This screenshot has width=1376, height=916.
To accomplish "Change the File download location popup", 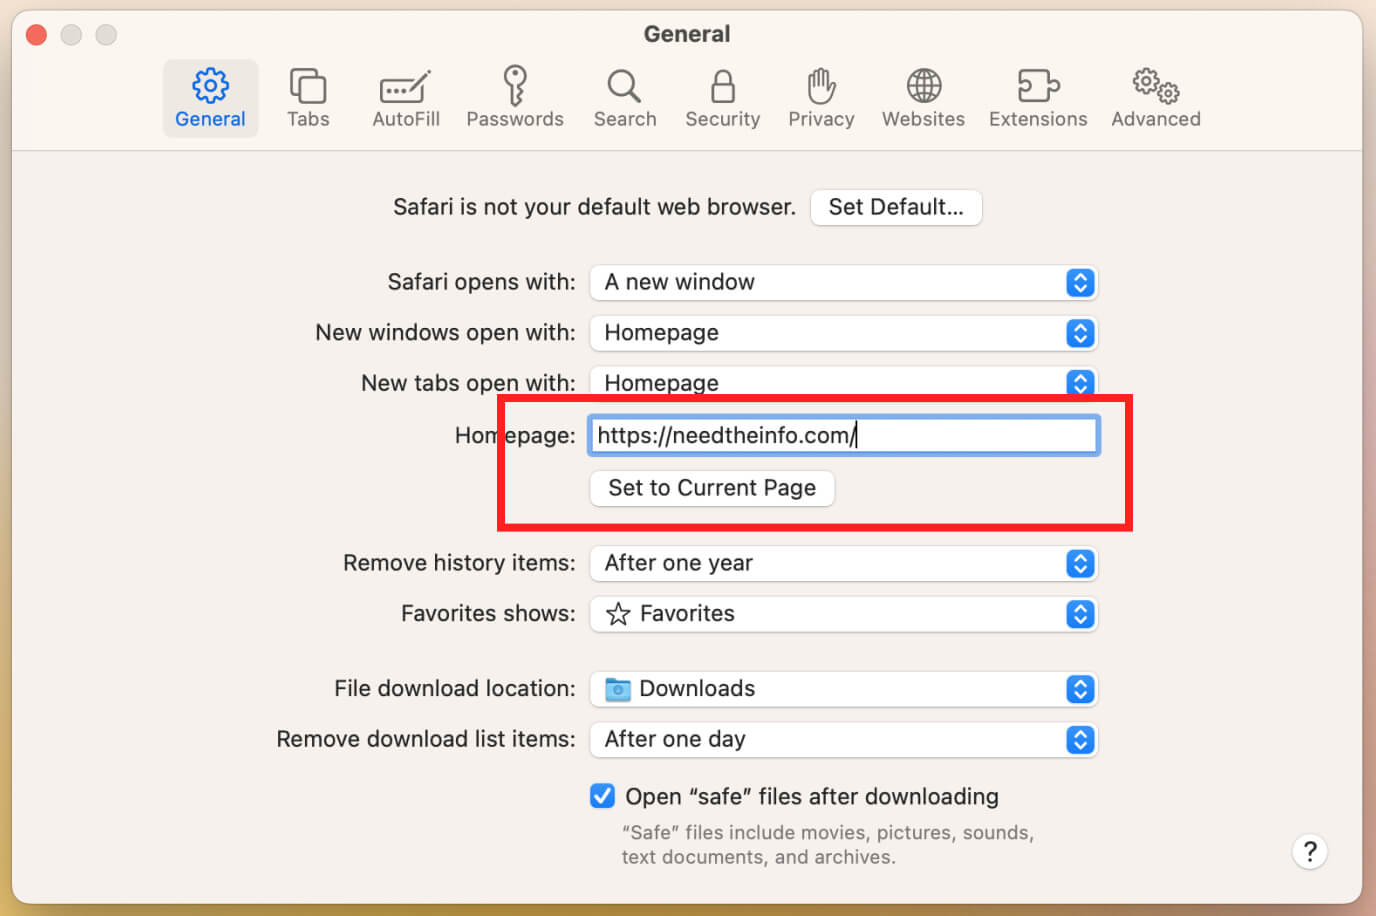I will (843, 689).
